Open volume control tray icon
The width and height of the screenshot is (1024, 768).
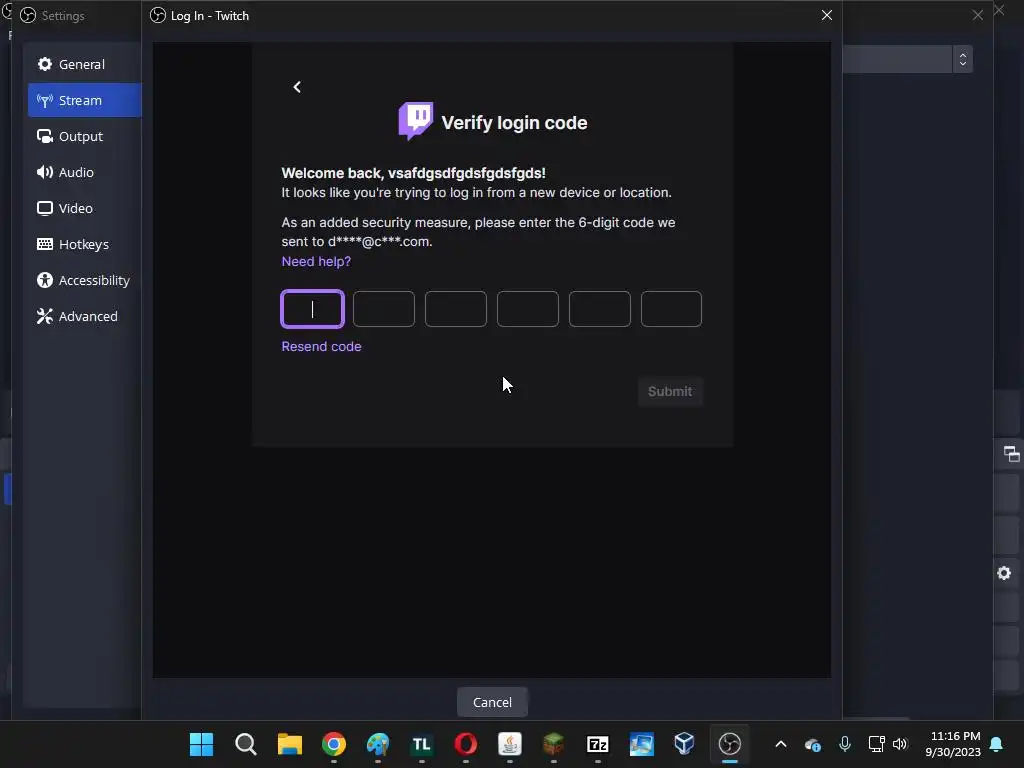(901, 744)
